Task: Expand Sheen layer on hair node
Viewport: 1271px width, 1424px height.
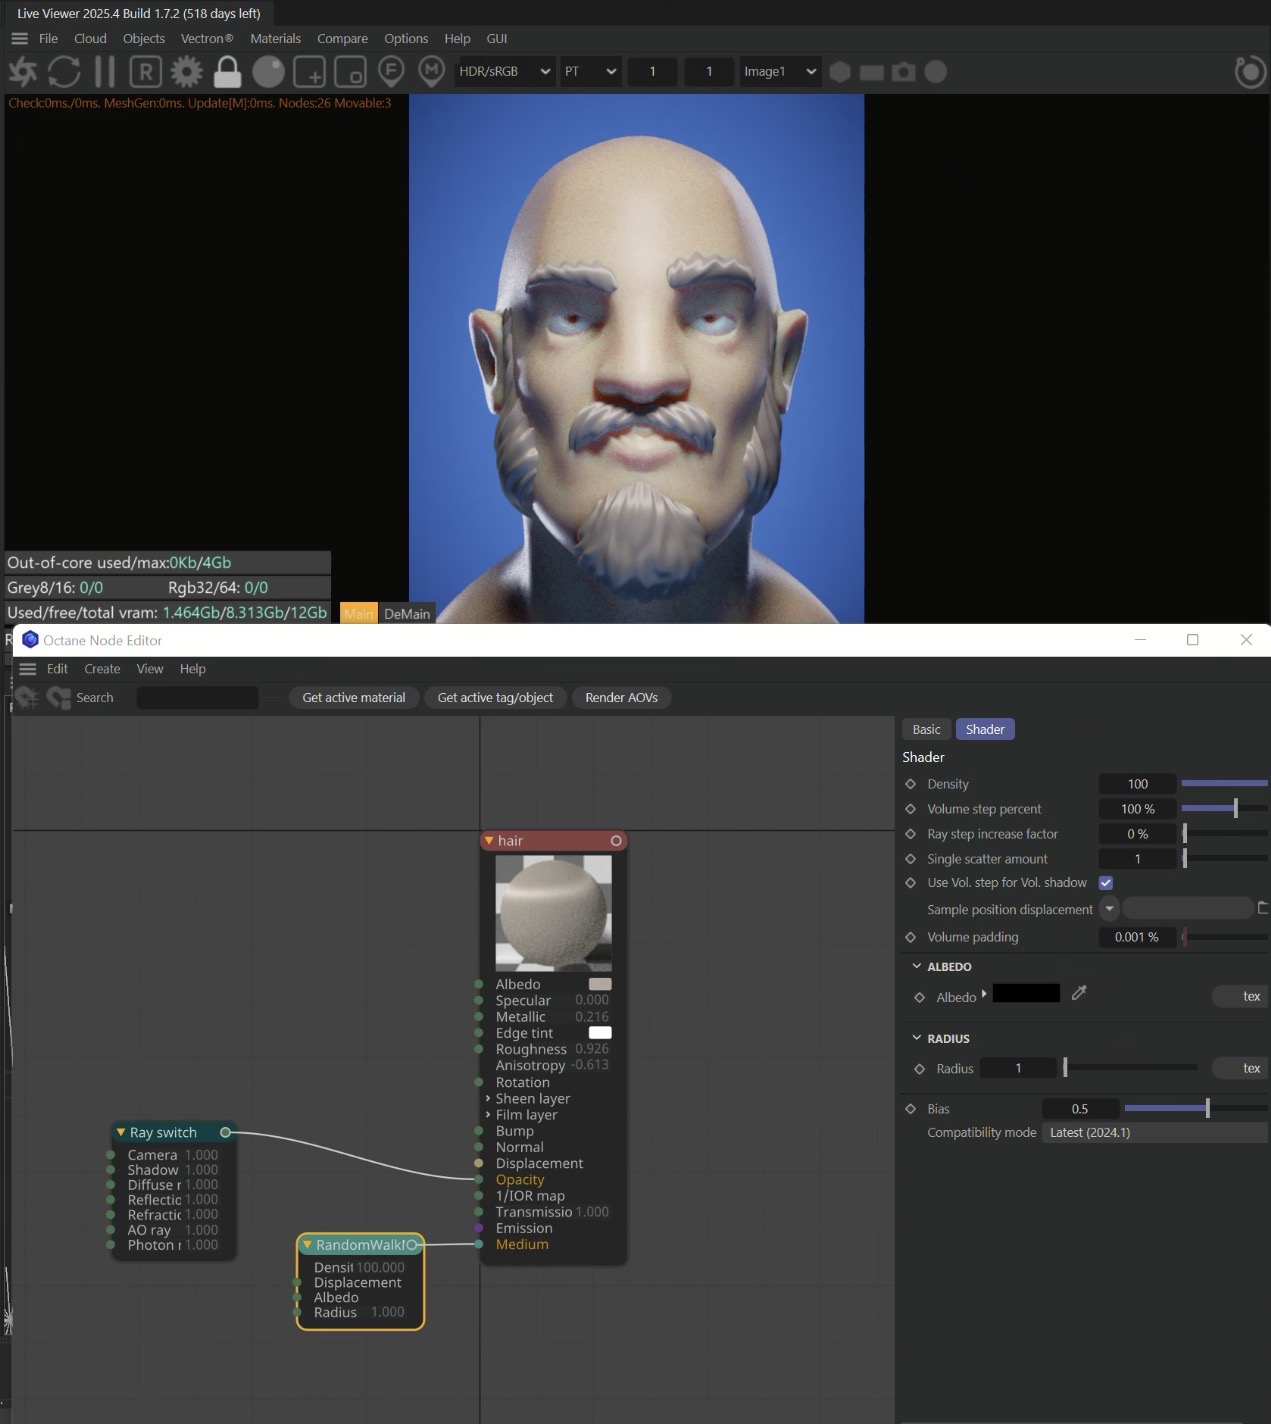Action: pyautogui.click(x=488, y=1098)
